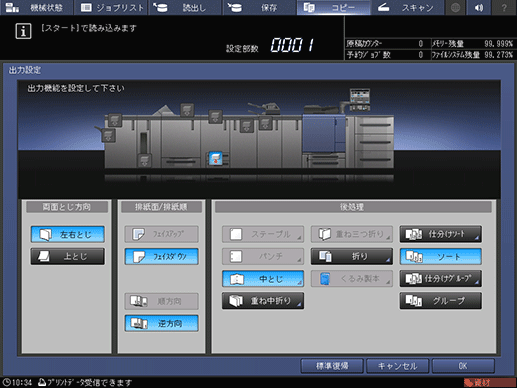Click the キャンセル cancel button
The width and height of the screenshot is (517, 388).
(397, 366)
